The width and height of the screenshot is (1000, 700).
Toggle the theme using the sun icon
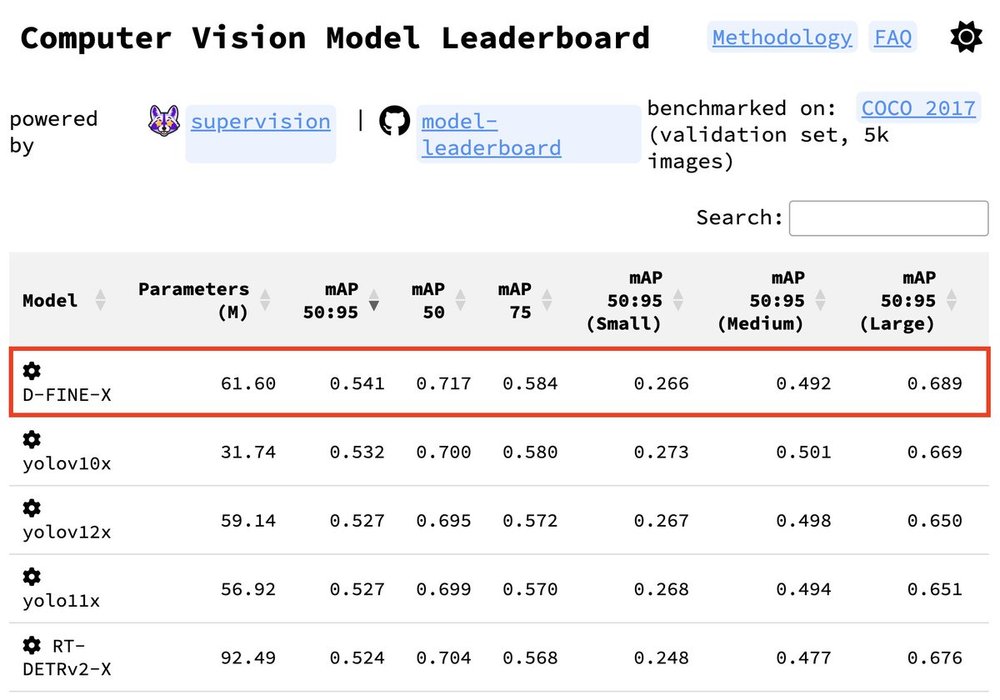tap(966, 38)
